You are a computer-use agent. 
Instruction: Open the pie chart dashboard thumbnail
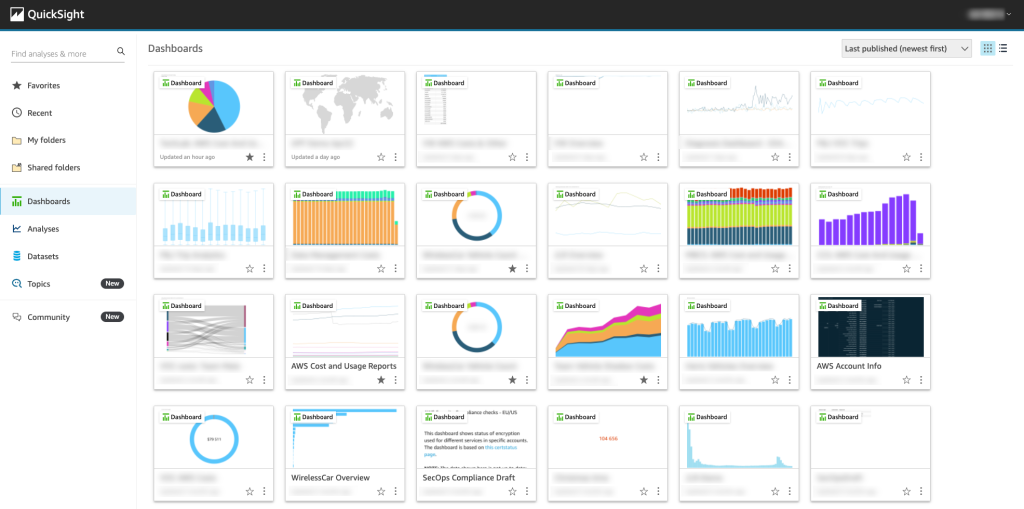click(x=214, y=103)
